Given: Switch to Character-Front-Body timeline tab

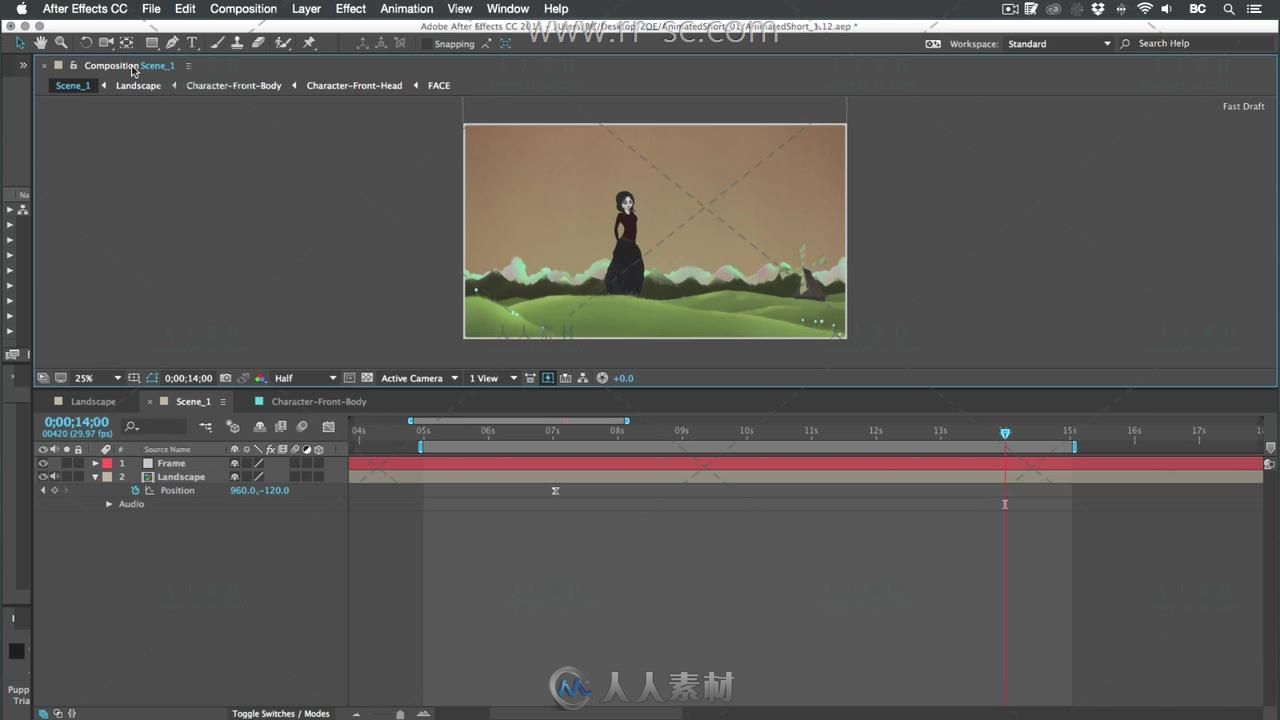Looking at the screenshot, I should pos(319,402).
